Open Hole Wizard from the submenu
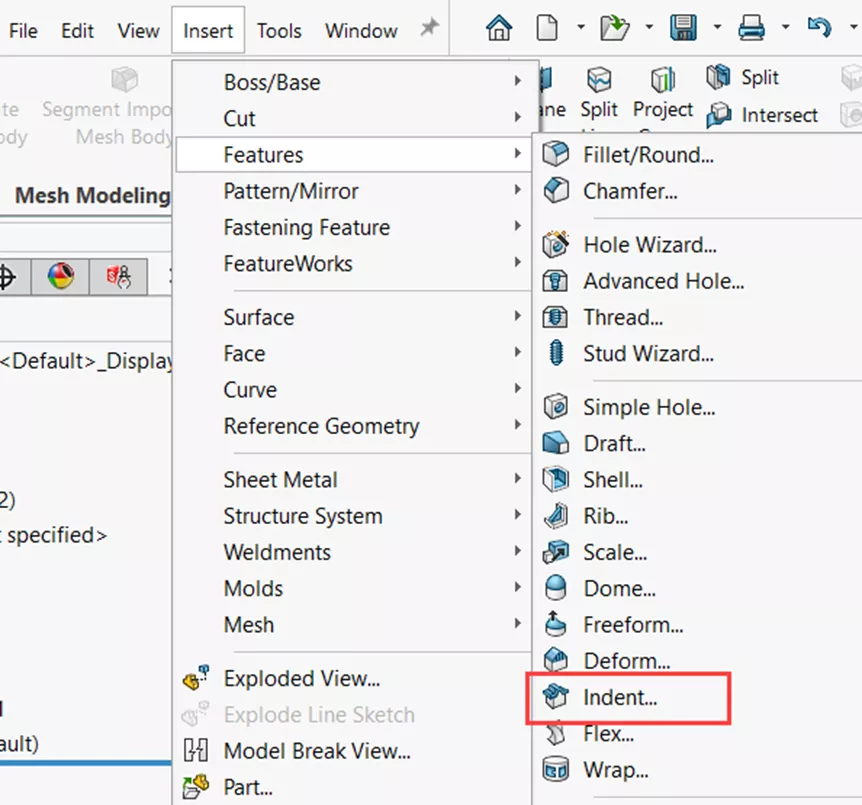This screenshot has width=862, height=805. click(x=650, y=245)
